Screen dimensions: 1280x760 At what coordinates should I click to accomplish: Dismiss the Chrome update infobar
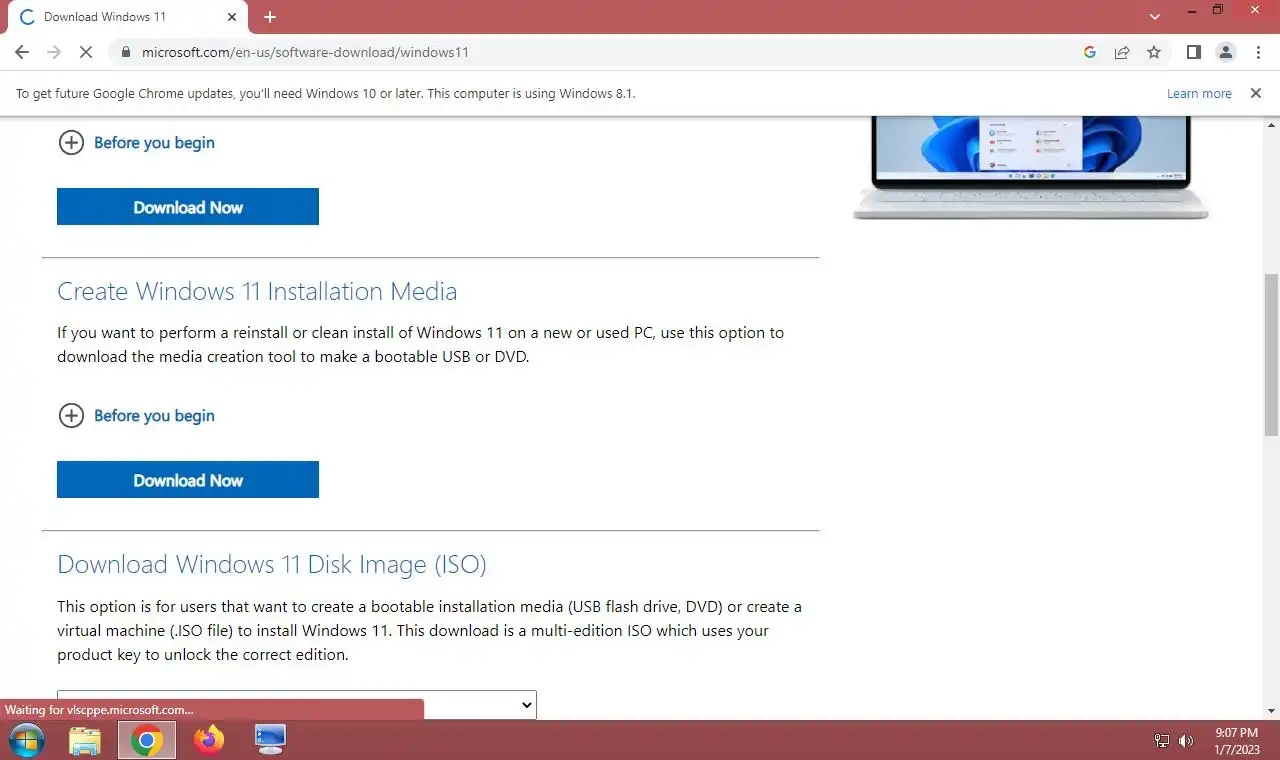[x=1255, y=93]
